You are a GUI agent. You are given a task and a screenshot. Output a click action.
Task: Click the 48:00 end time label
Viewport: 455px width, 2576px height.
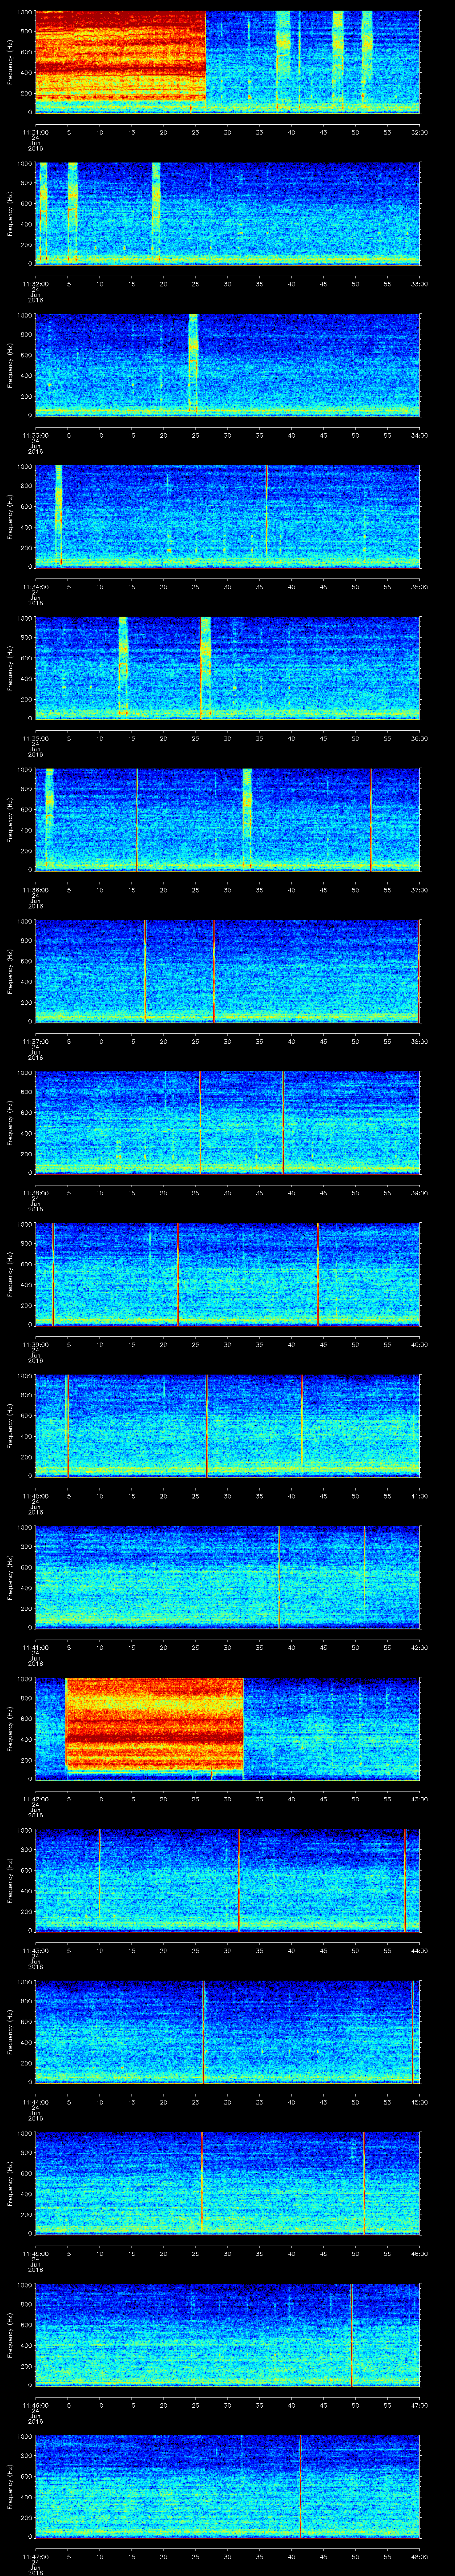(419, 2557)
